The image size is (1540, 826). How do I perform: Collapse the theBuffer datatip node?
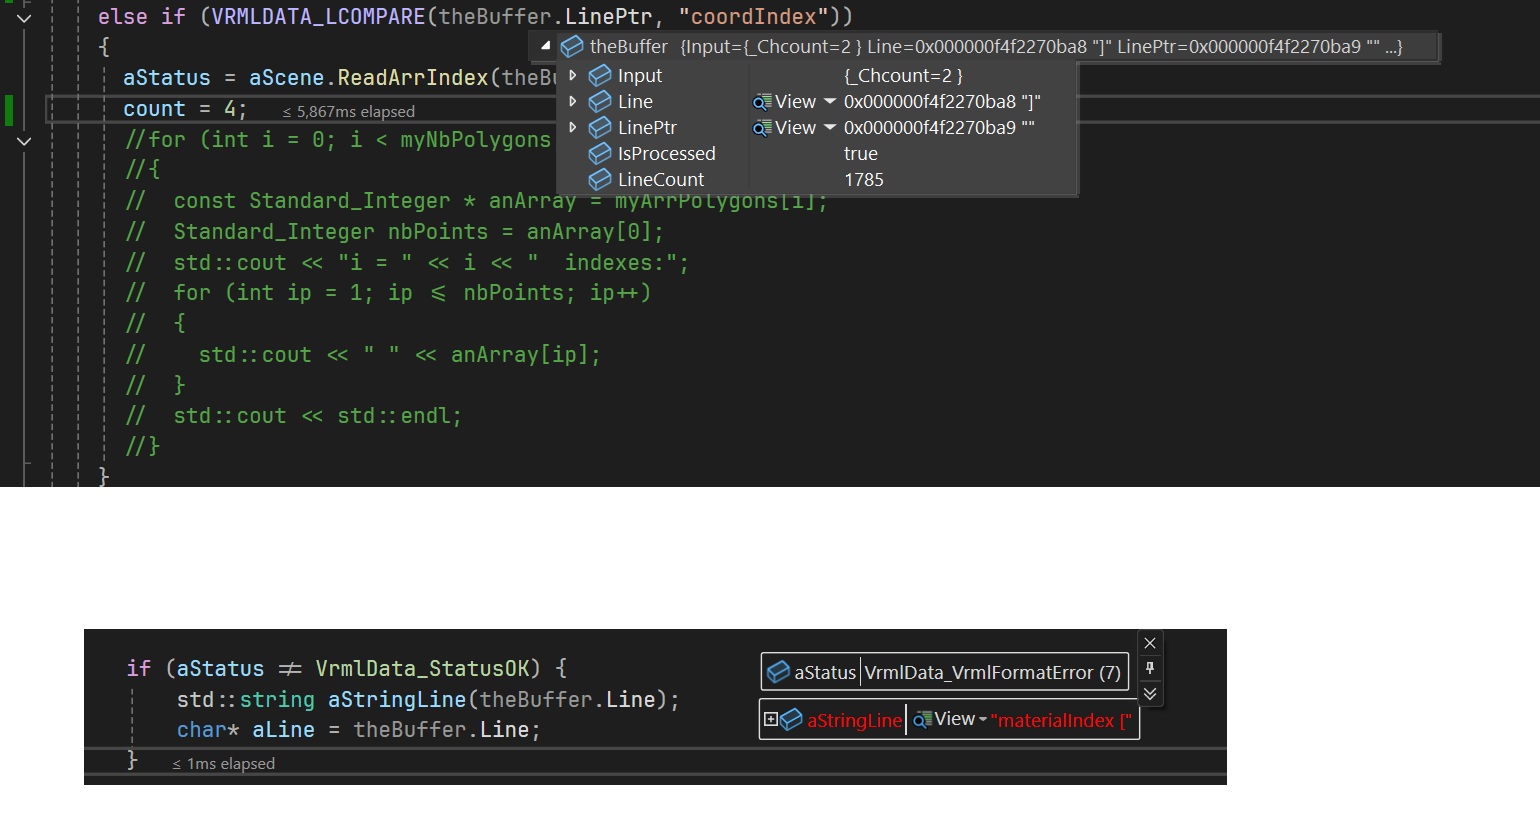[545, 46]
